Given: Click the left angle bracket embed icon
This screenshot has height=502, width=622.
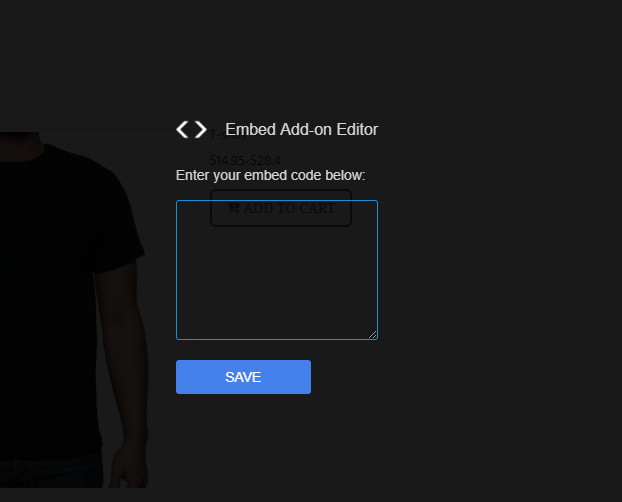Looking at the screenshot, I should click(182, 130).
